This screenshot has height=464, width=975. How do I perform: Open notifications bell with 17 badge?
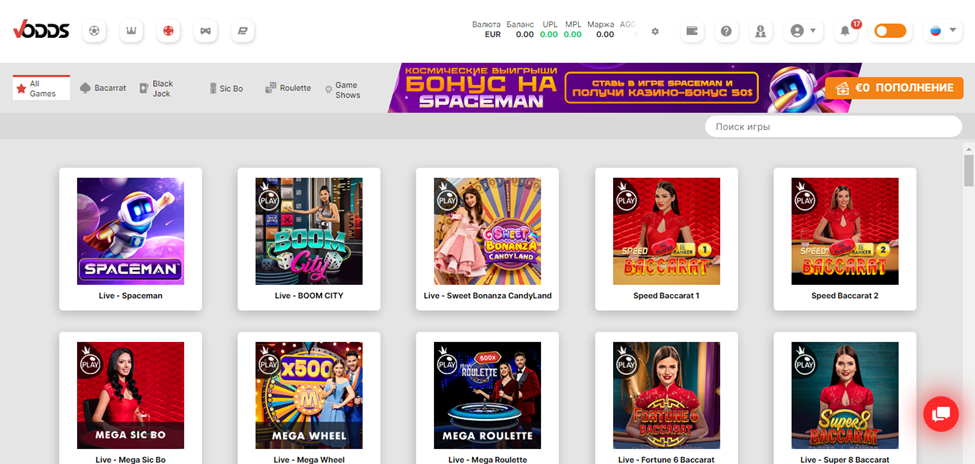point(845,31)
